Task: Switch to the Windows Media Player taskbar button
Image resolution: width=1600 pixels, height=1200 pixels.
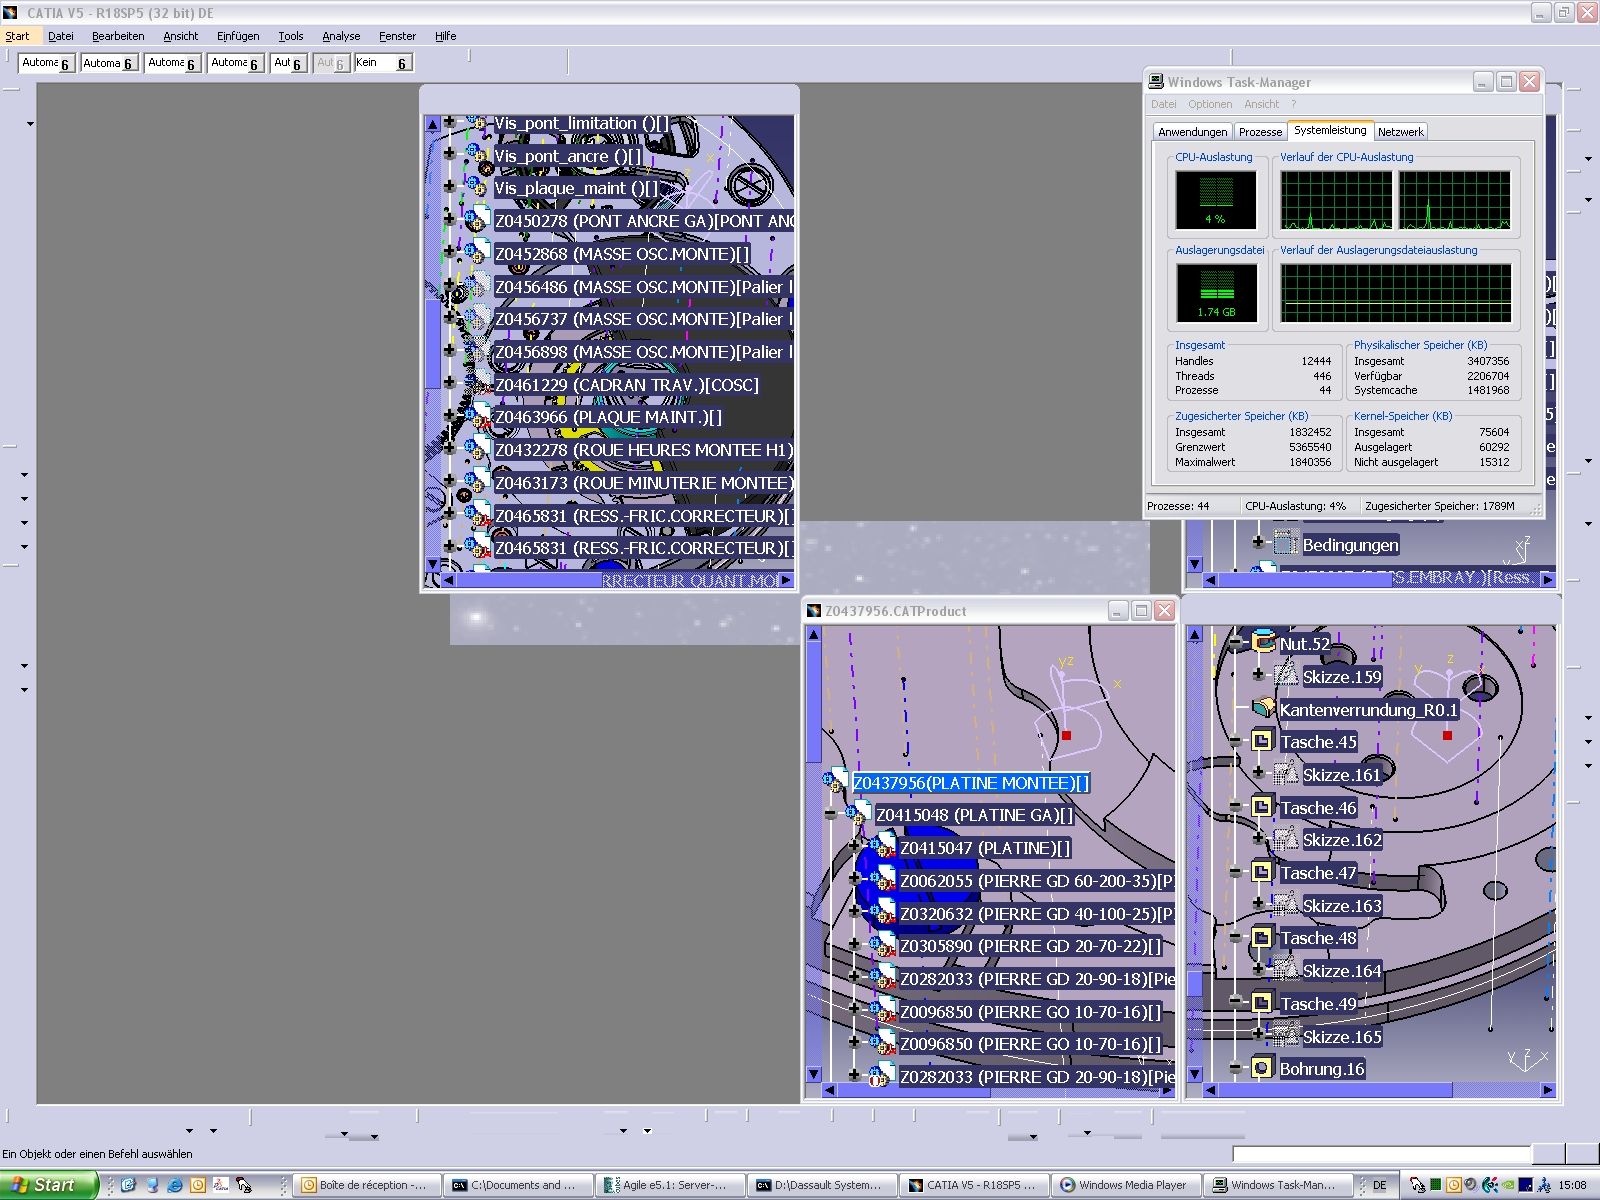Action: [1125, 1185]
